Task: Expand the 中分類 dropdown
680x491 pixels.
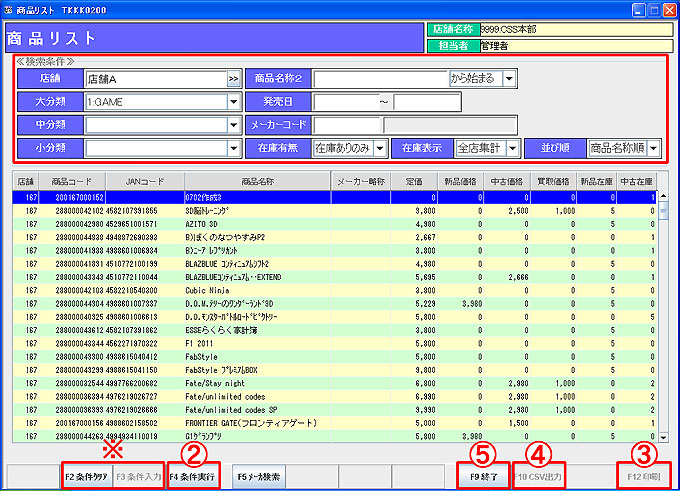Action: click(x=233, y=125)
